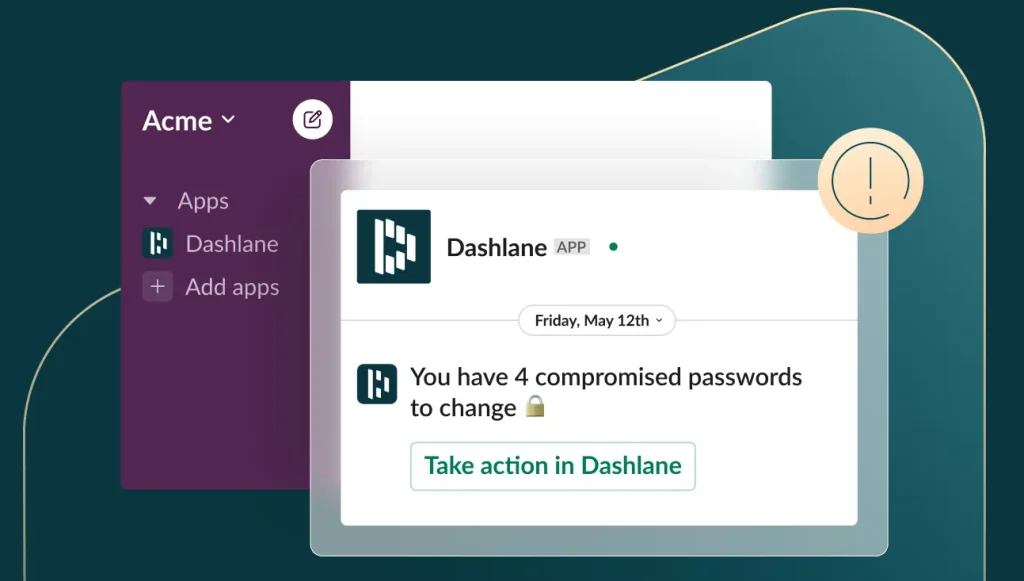Click the Dashlane avatar beside the message
The width and height of the screenshot is (1024, 581).
pyautogui.click(x=377, y=384)
